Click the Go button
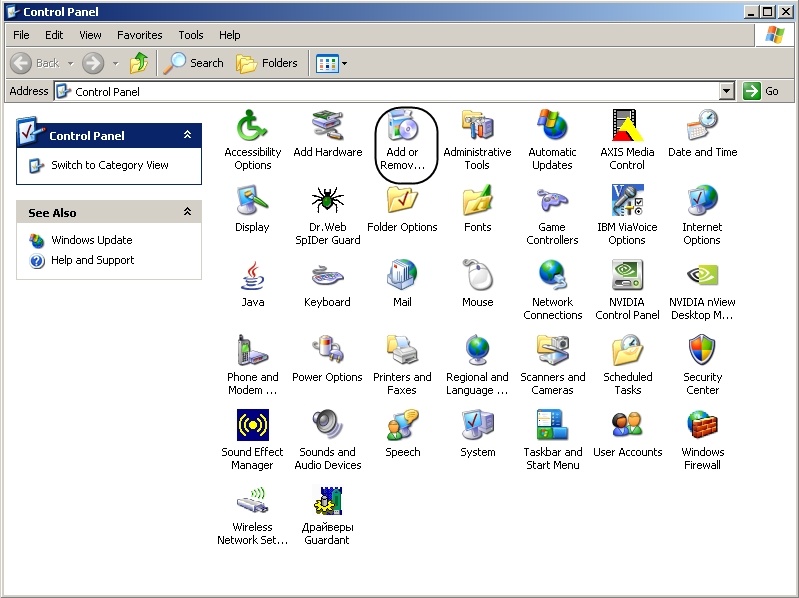The image size is (799, 598). pyautogui.click(x=761, y=91)
